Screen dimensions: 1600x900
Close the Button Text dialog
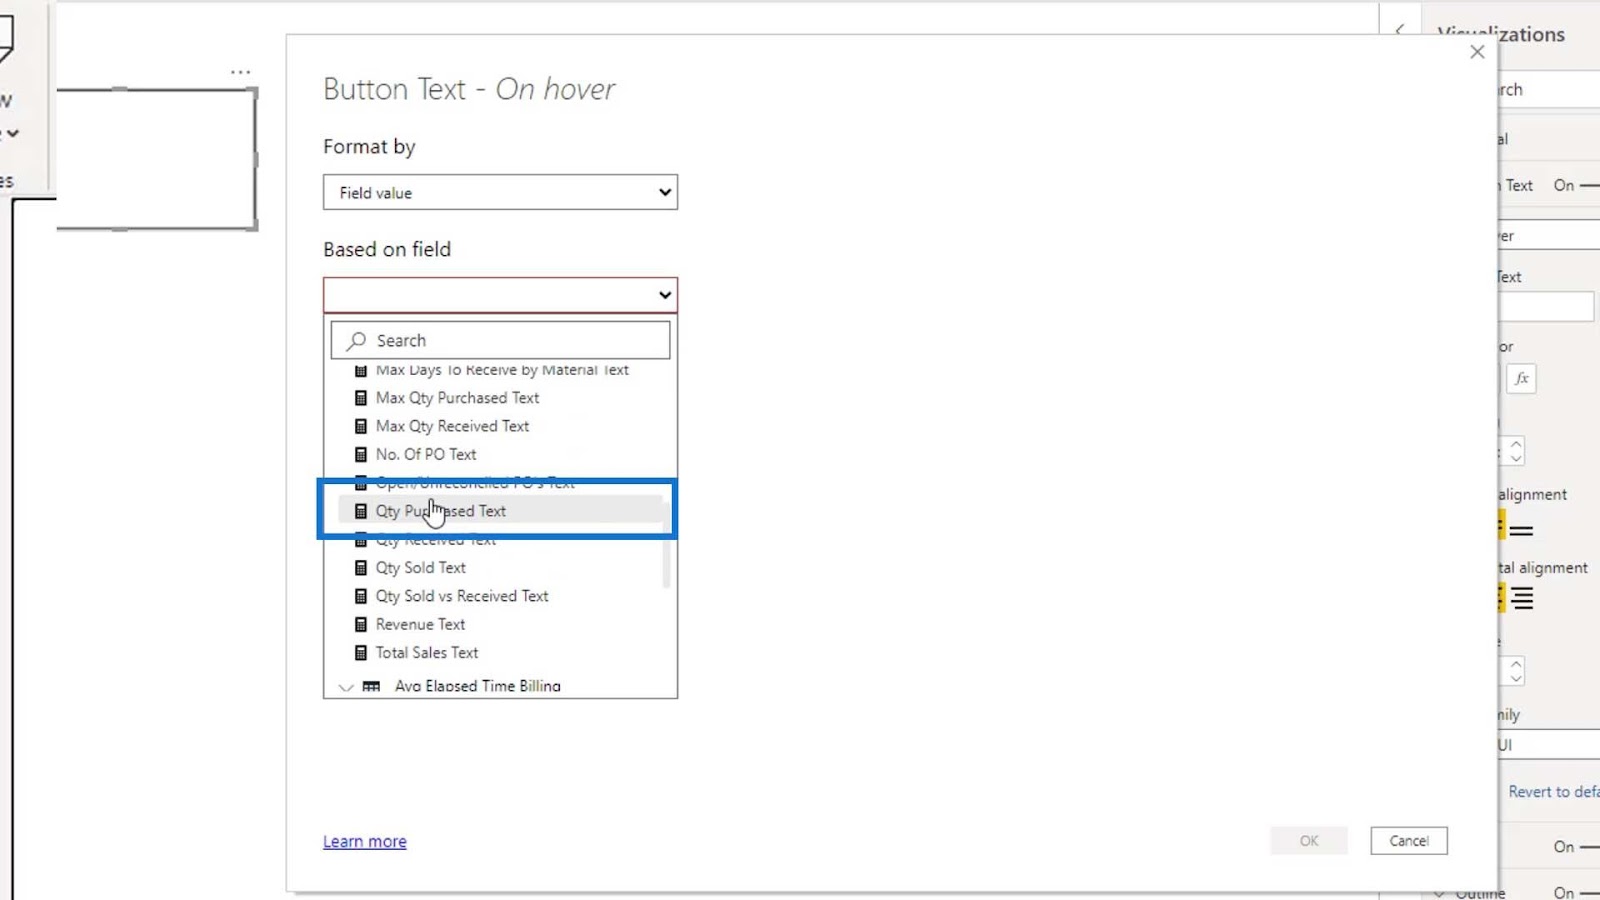[x=1477, y=52]
